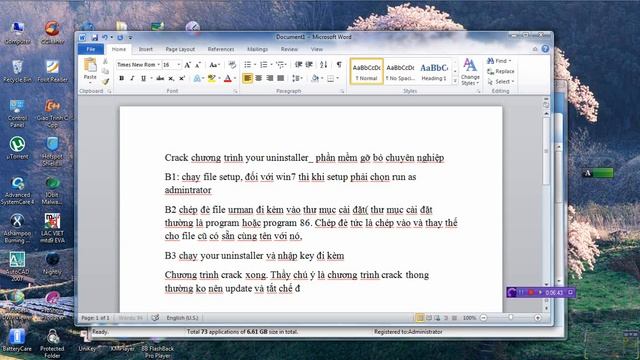
Task: Apply superscript formatting
Action: point(182,78)
